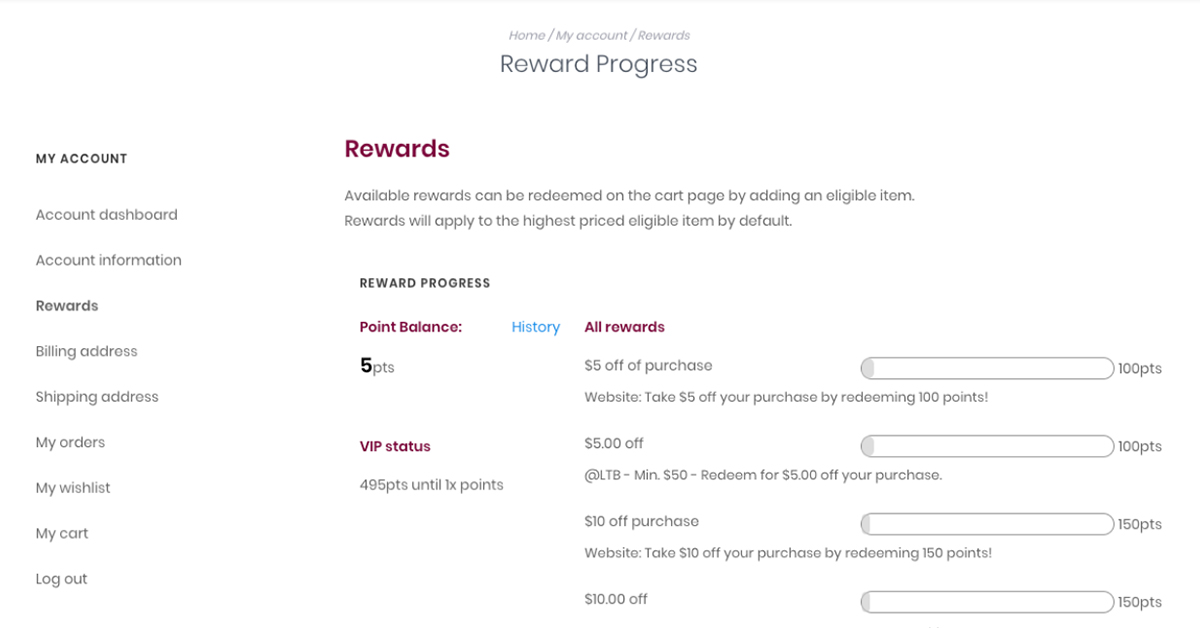
Task: Select Rewards in the sidebar
Action: tap(66, 305)
